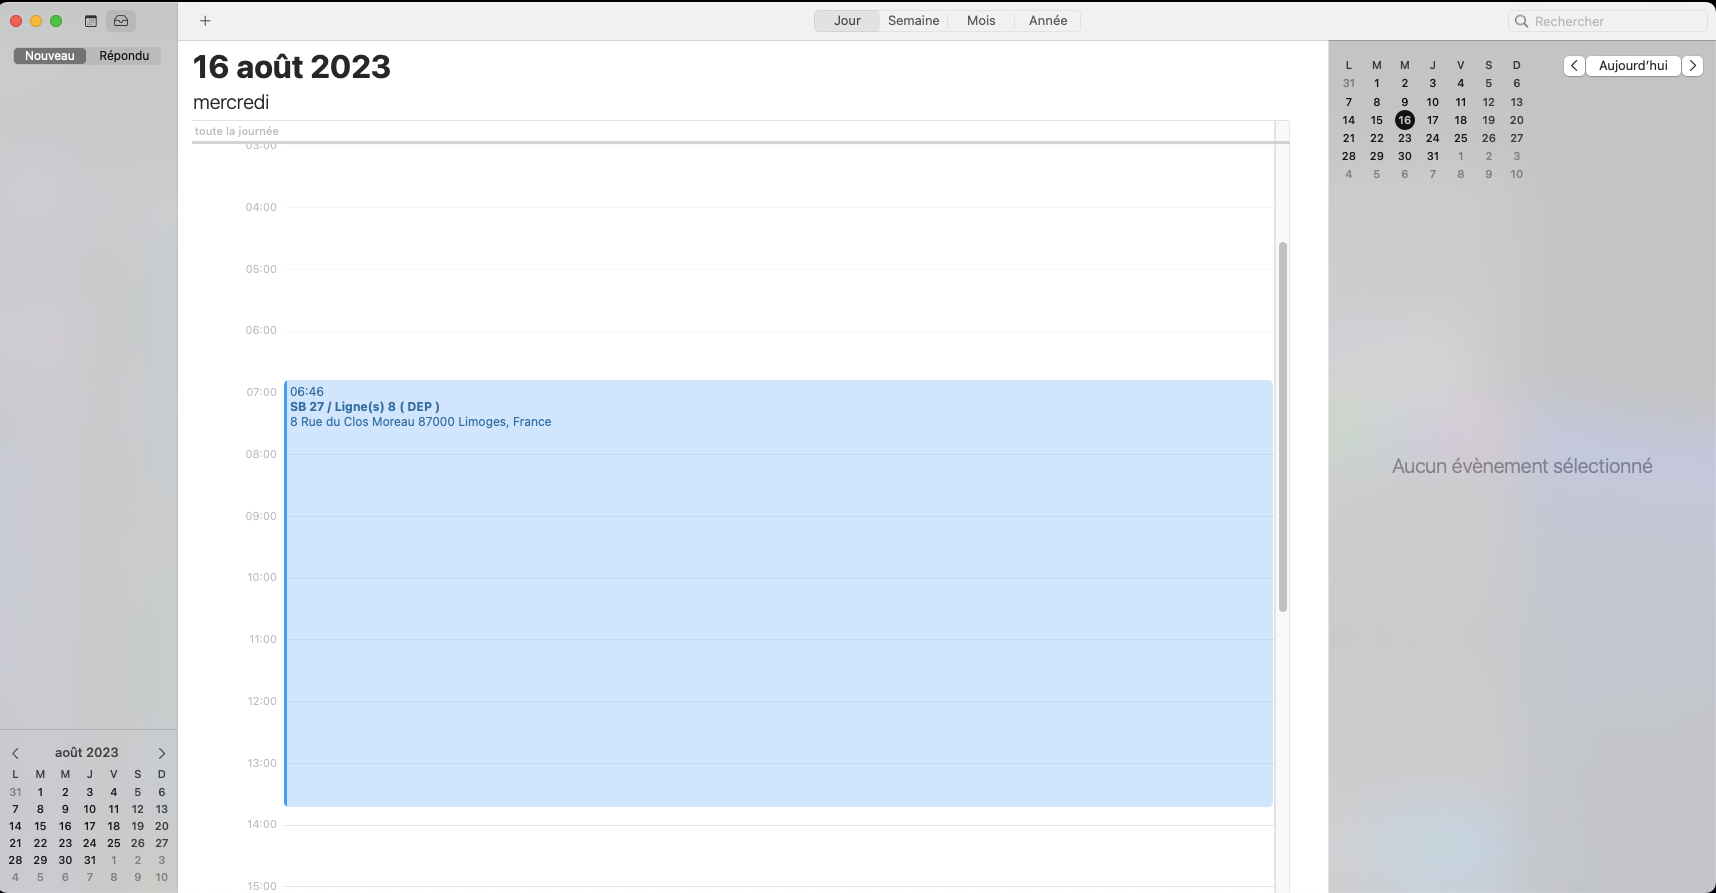The width and height of the screenshot is (1716, 893).
Task: Select date 22 in sidebar mini calendar
Action: coord(40,843)
